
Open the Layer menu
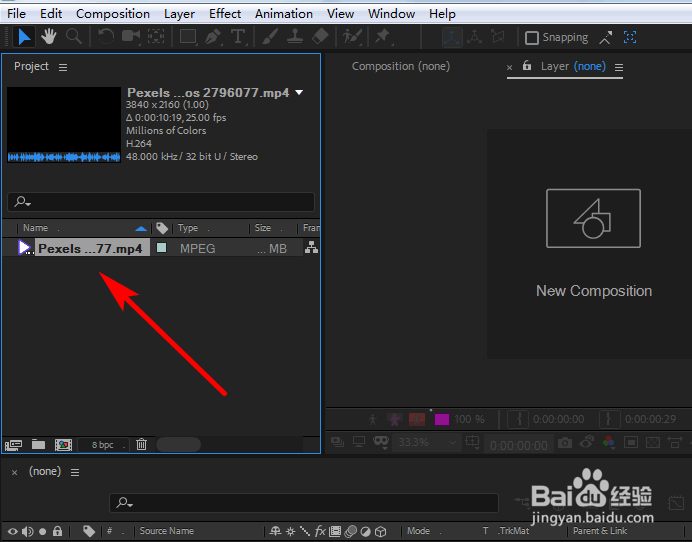[x=179, y=14]
